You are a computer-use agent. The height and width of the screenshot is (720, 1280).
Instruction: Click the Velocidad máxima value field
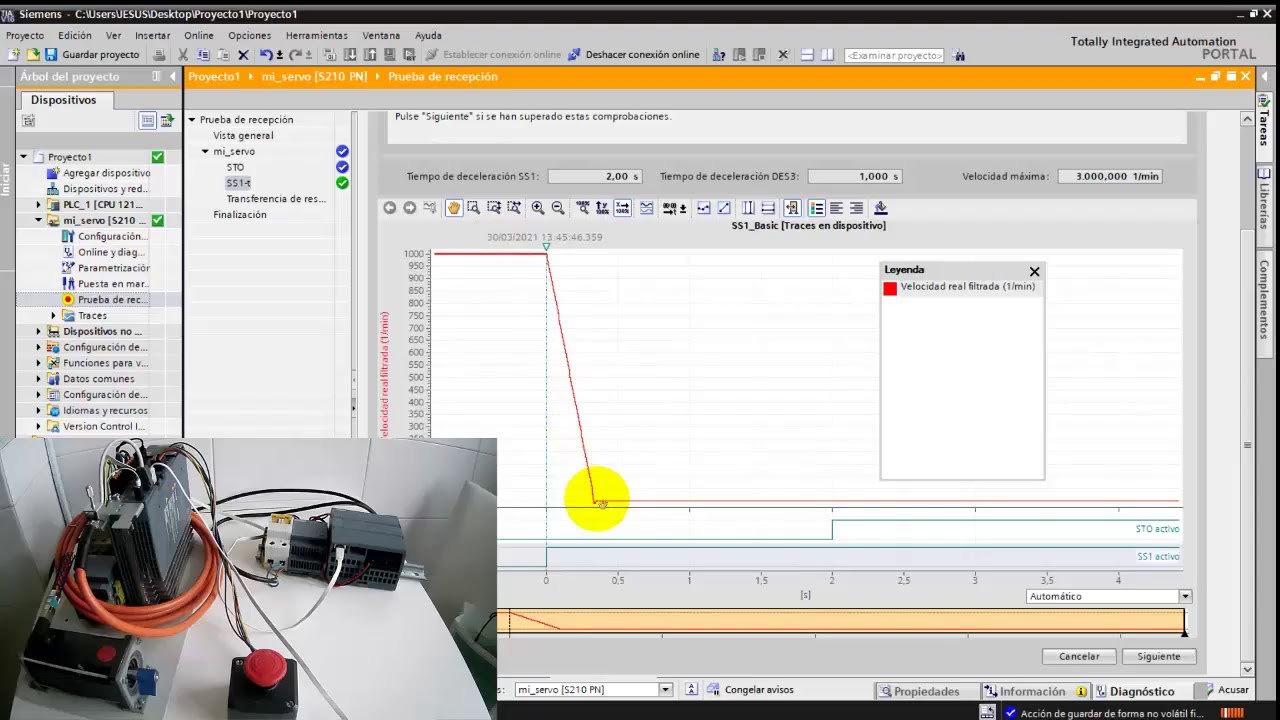click(1110, 176)
